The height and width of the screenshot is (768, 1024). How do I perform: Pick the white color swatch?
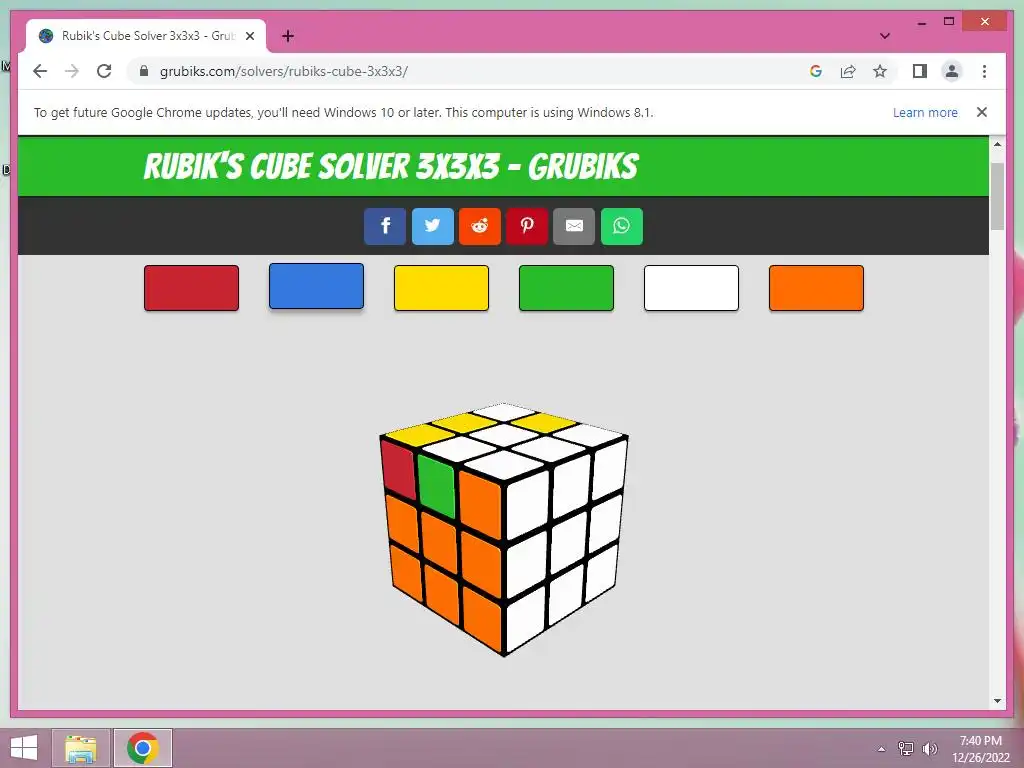pos(692,288)
